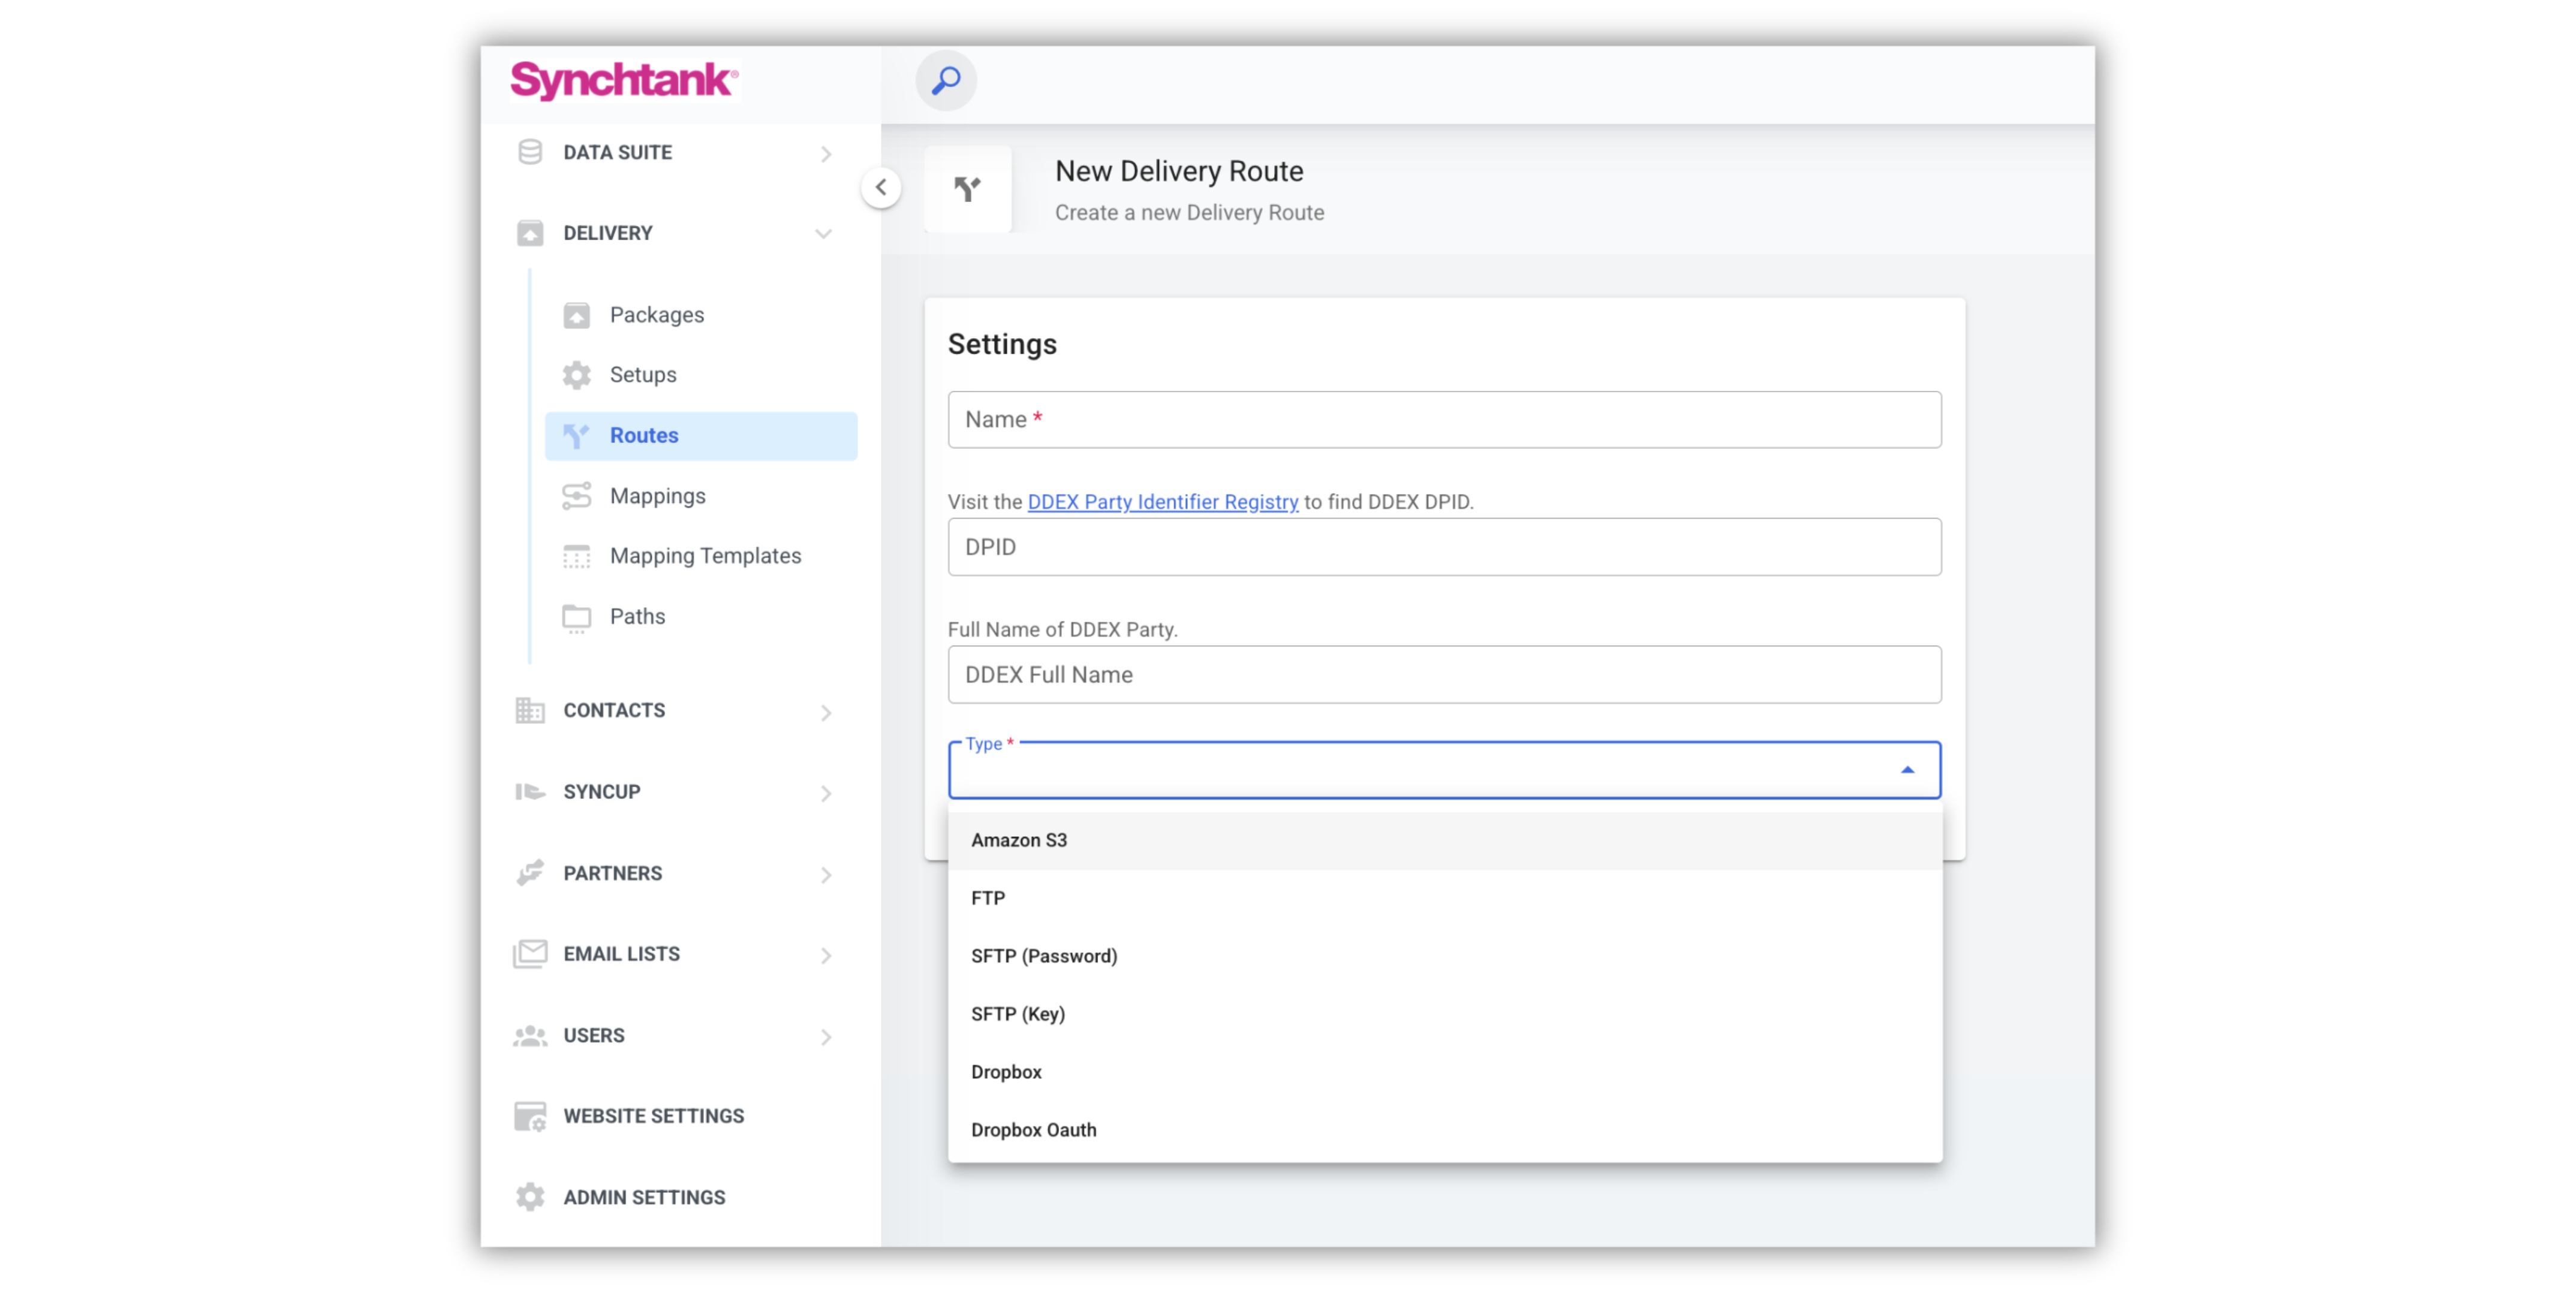
Task: Click the DPID input field
Action: click(x=1444, y=547)
